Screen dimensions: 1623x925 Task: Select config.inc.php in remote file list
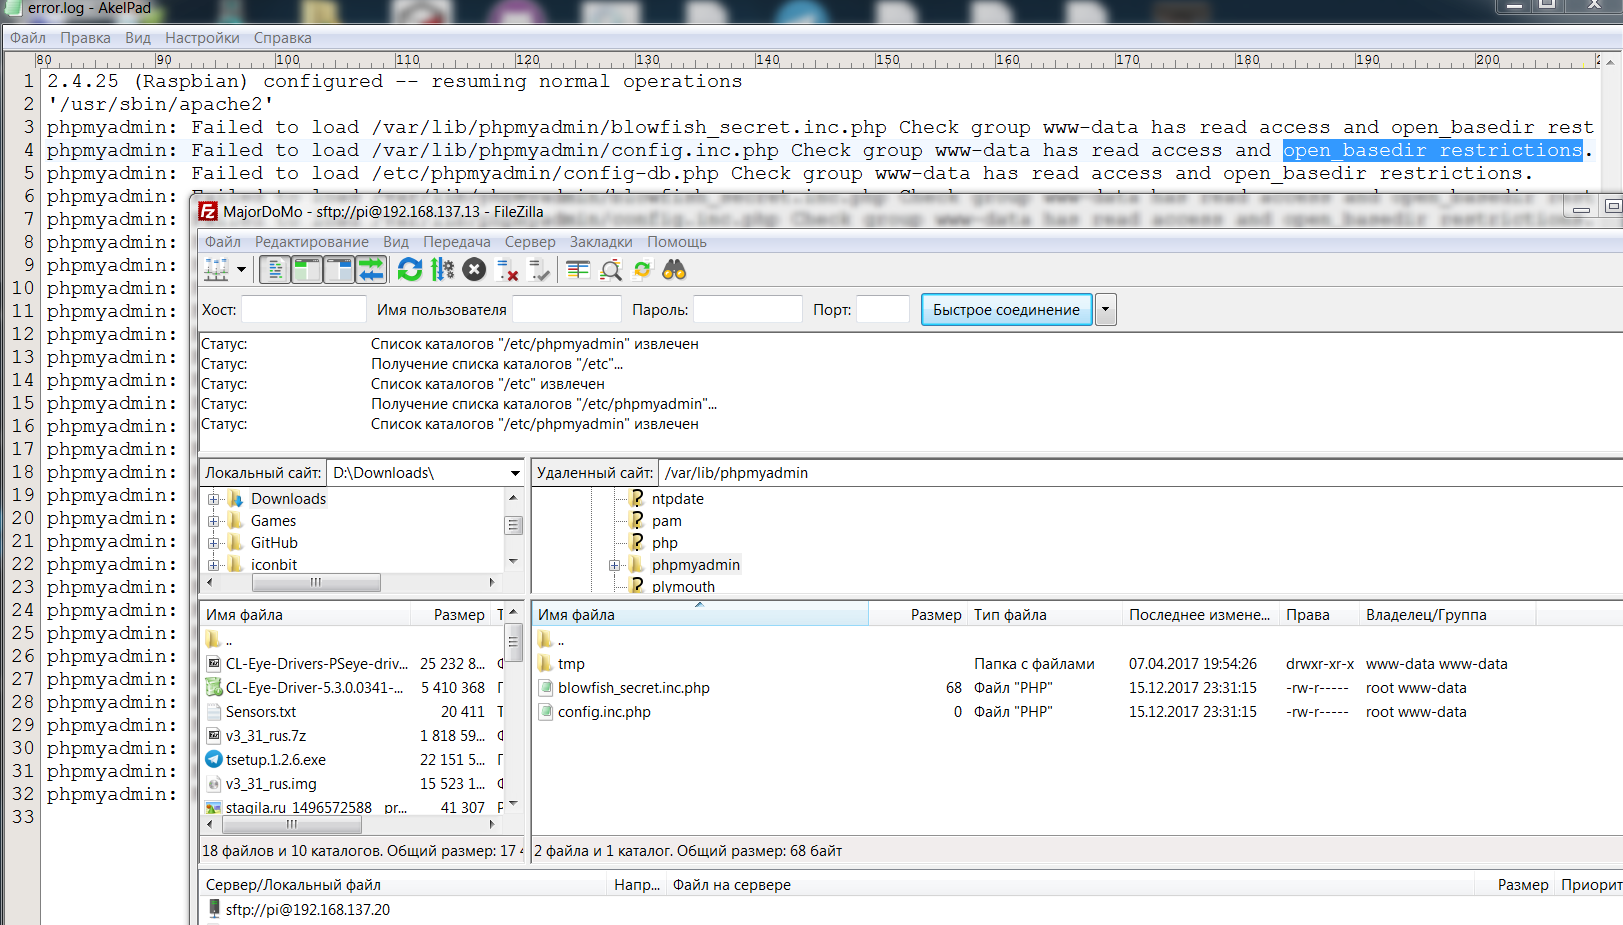click(x=604, y=712)
